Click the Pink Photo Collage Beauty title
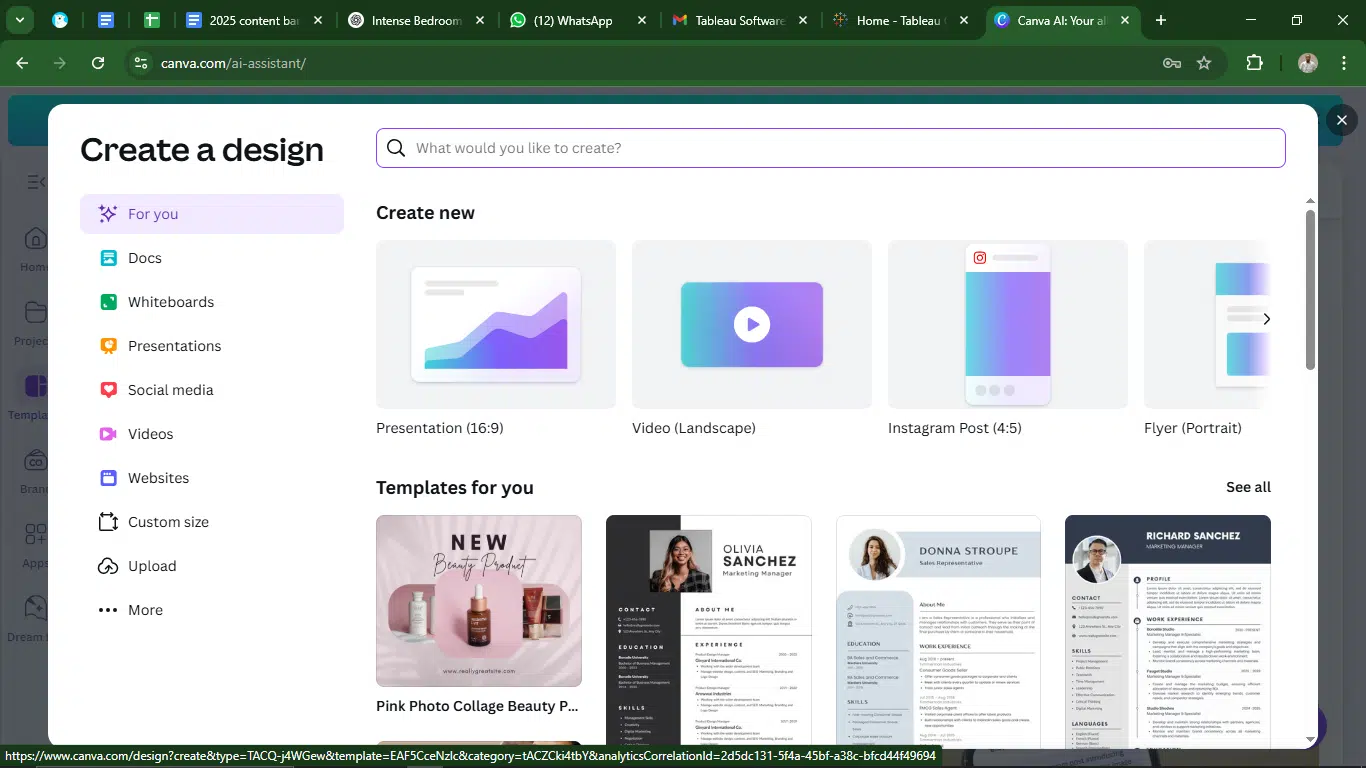Screen dimensions: 1366x768 coord(477,706)
